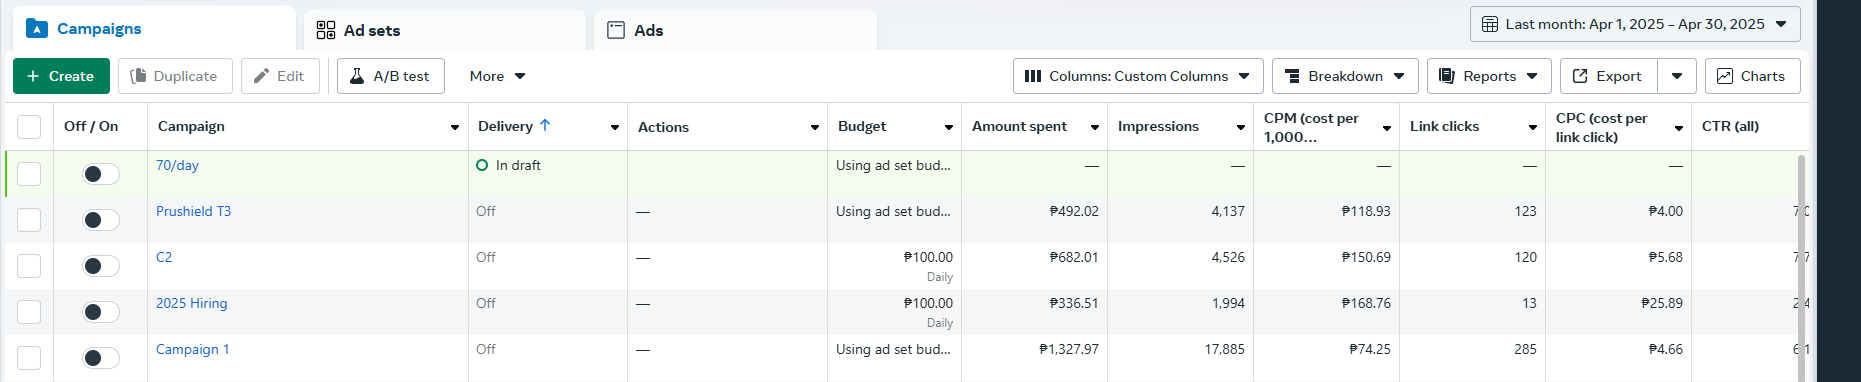Viewport: 1861px width, 382px height.
Task: Click the A/B test flask icon
Action: pyautogui.click(x=357, y=76)
